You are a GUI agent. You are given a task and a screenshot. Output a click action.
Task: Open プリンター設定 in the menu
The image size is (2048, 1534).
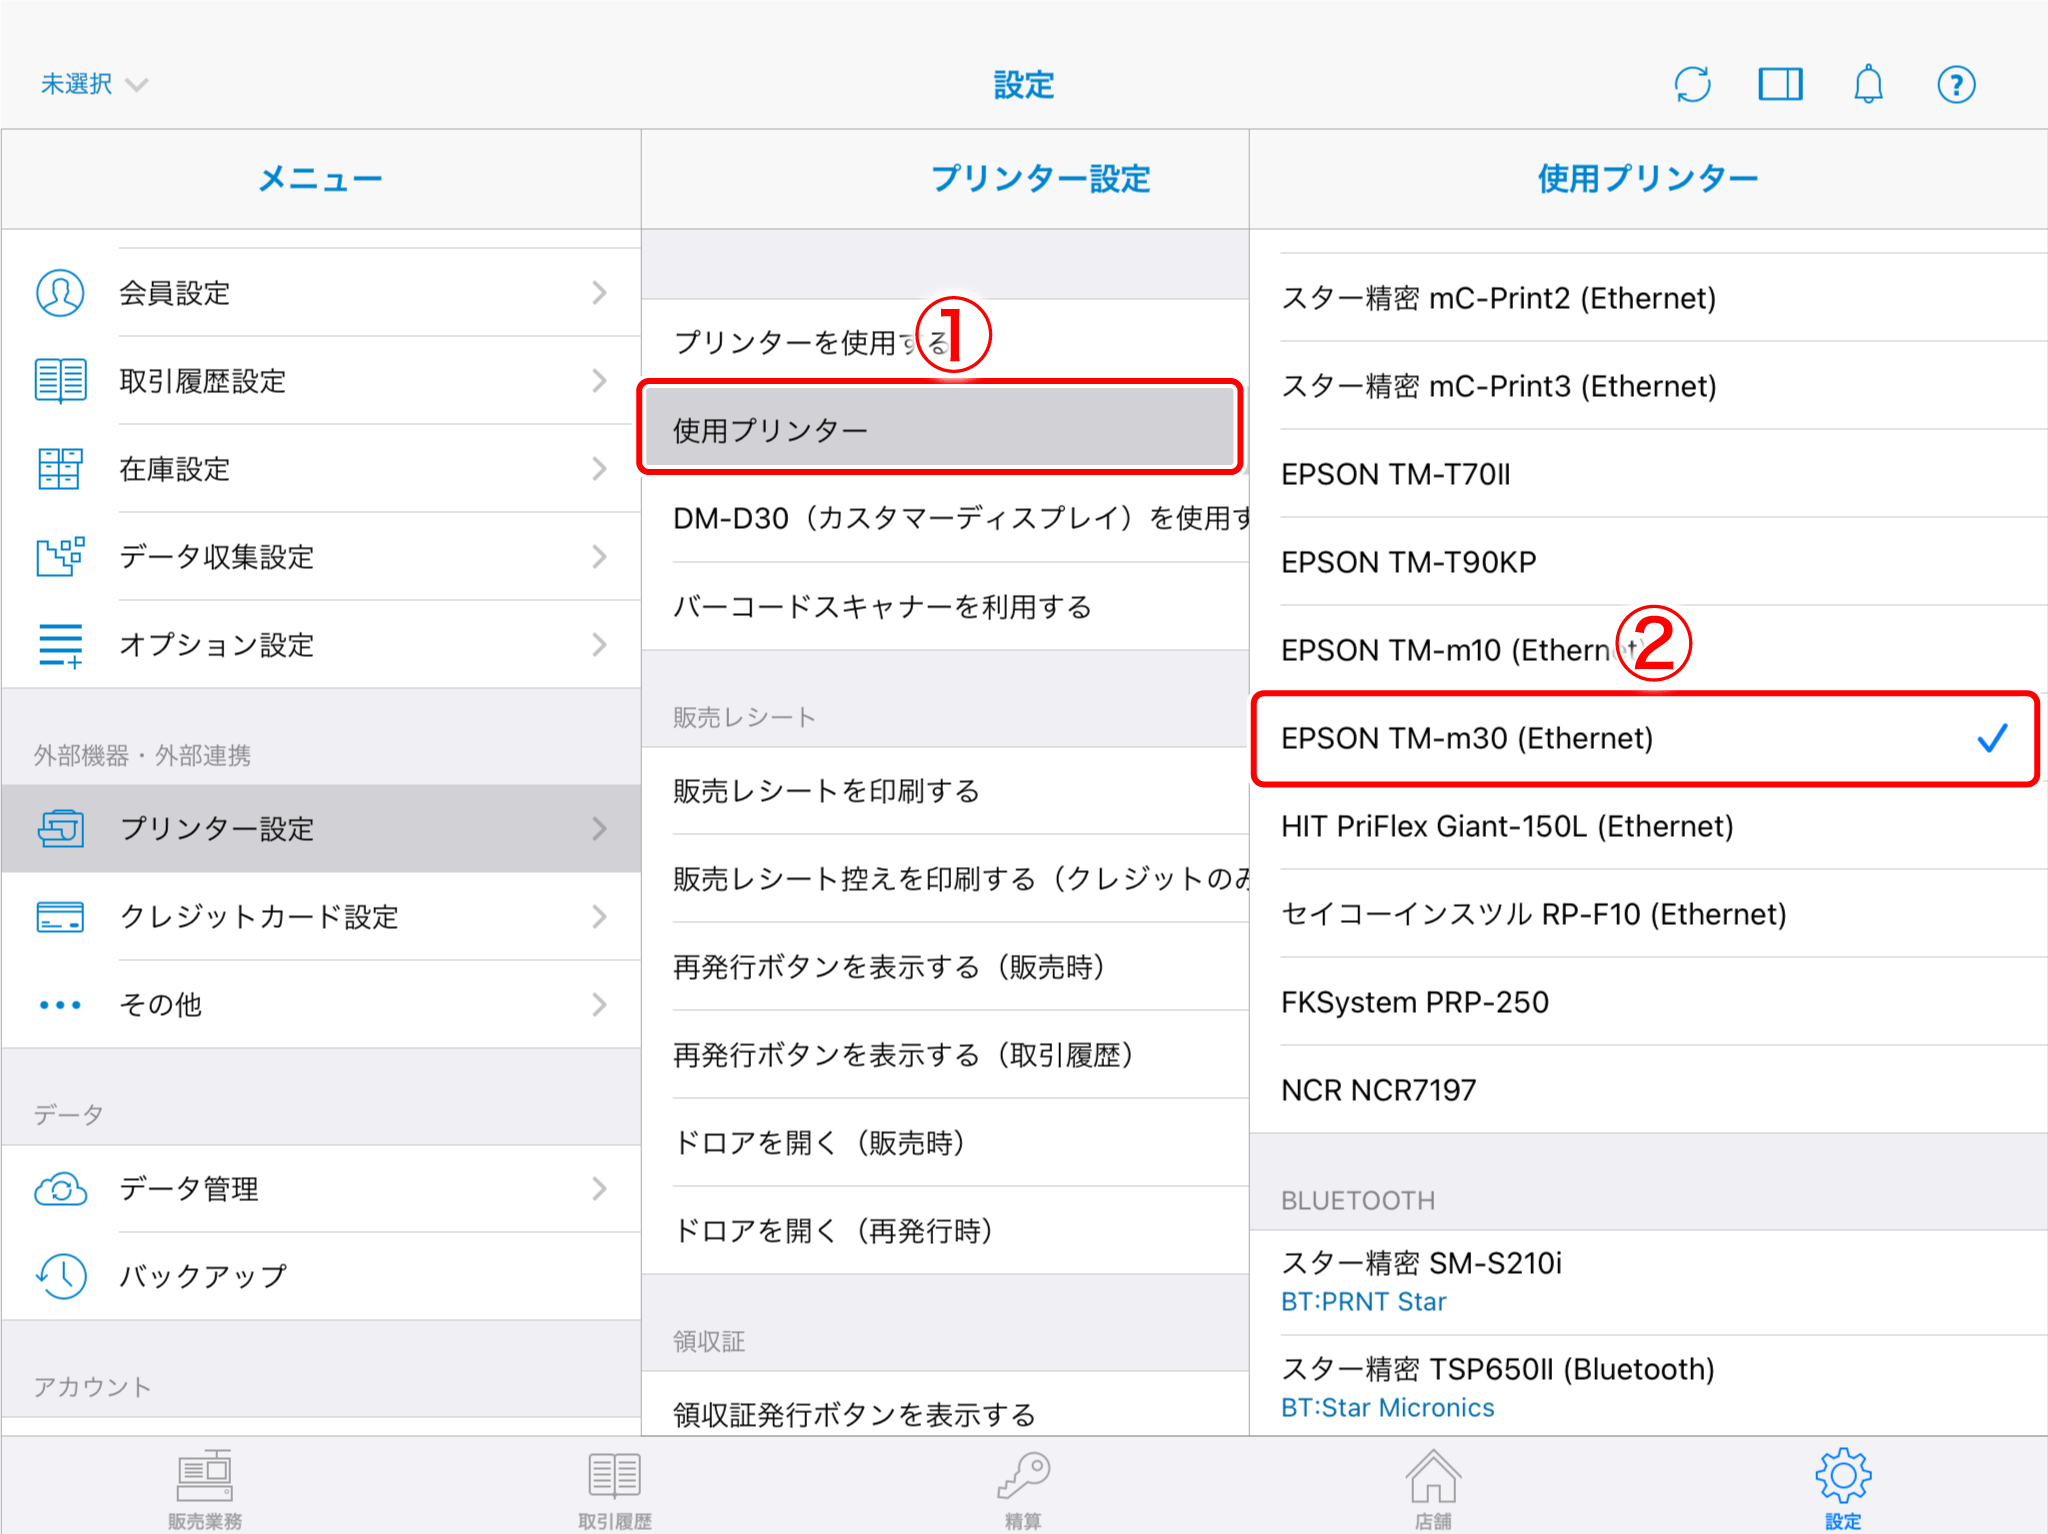[x=320, y=829]
